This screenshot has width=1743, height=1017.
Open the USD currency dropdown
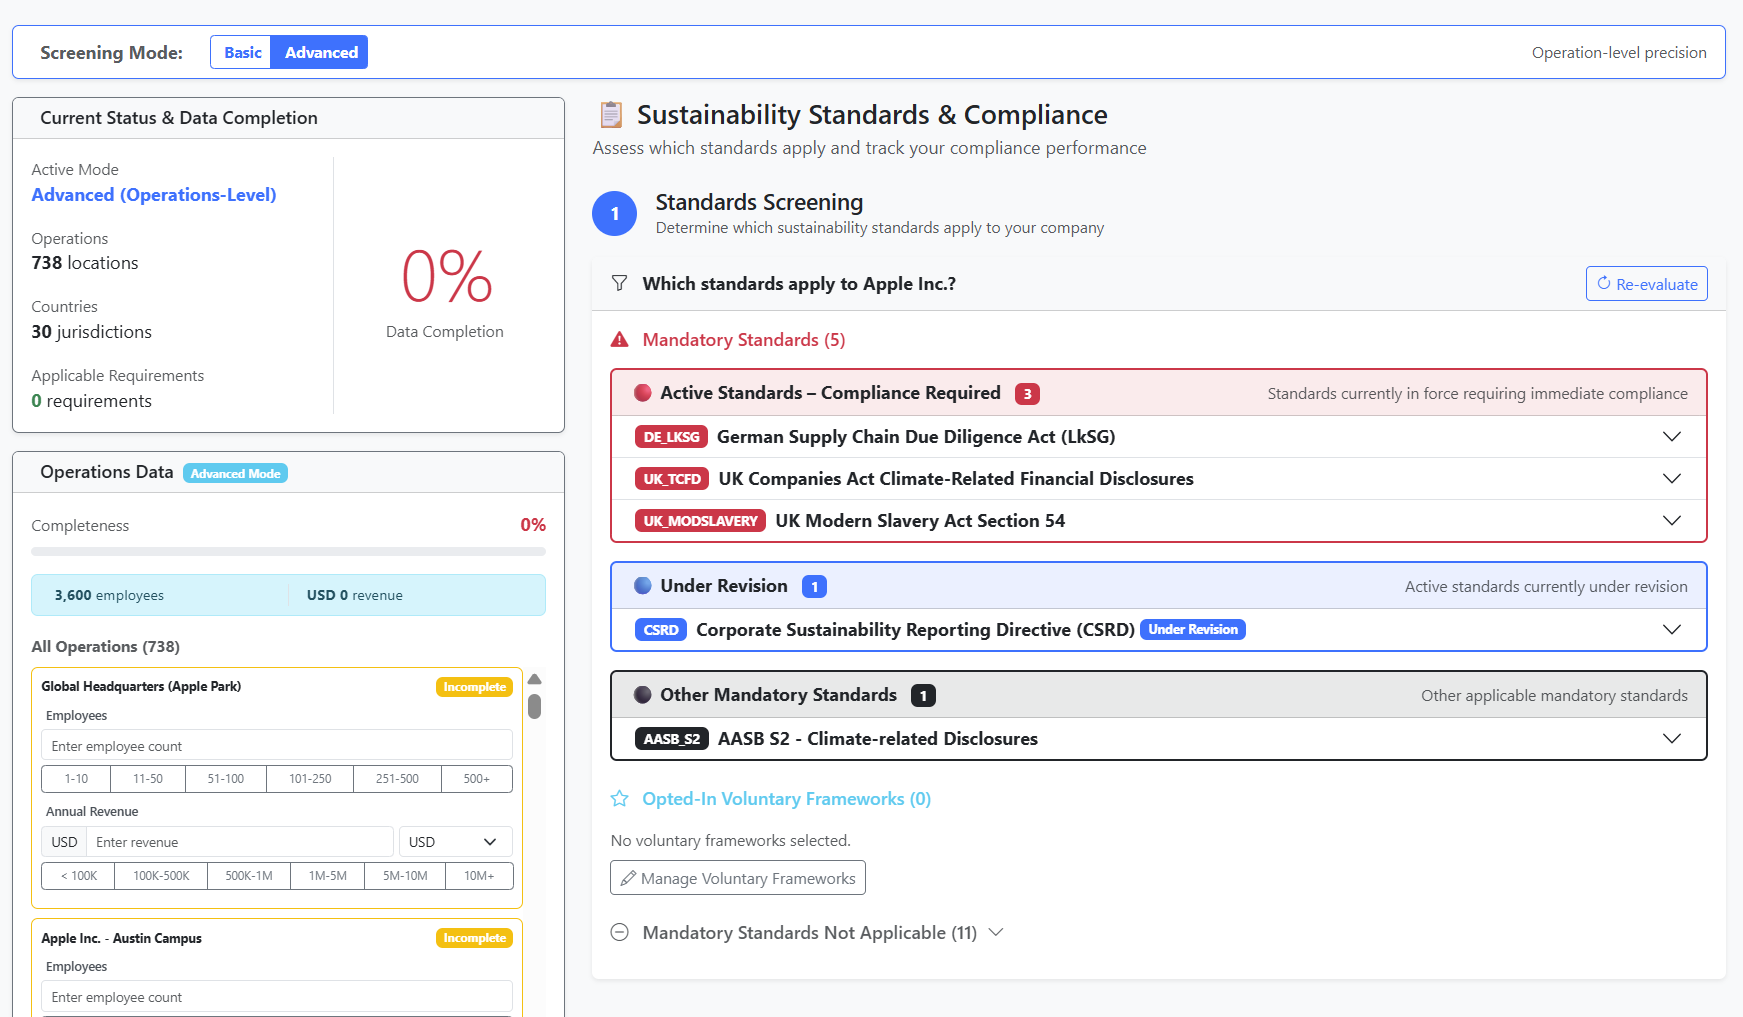click(x=455, y=841)
